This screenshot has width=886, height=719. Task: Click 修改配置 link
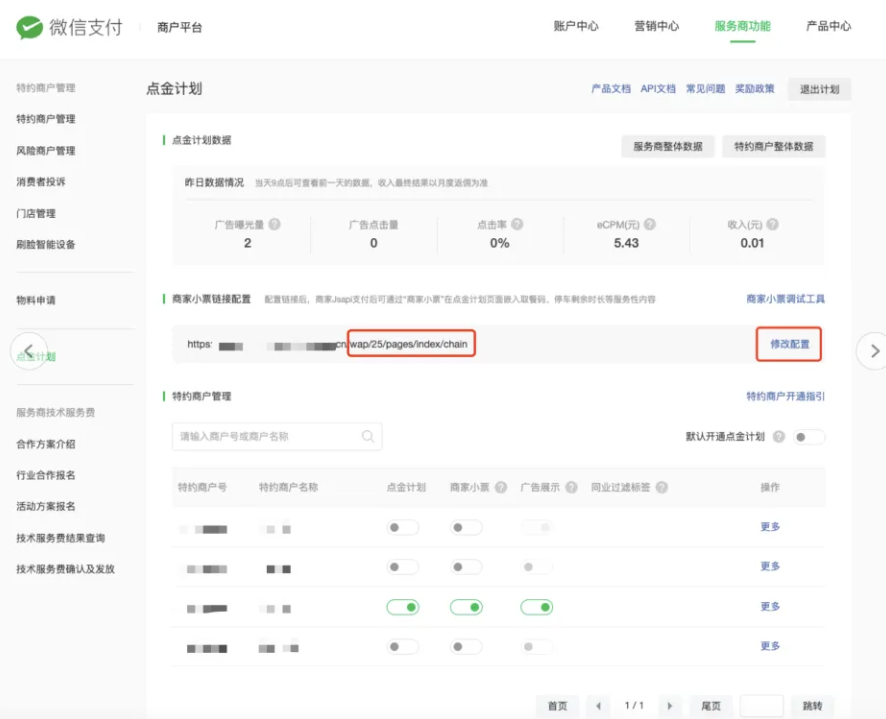tap(790, 344)
